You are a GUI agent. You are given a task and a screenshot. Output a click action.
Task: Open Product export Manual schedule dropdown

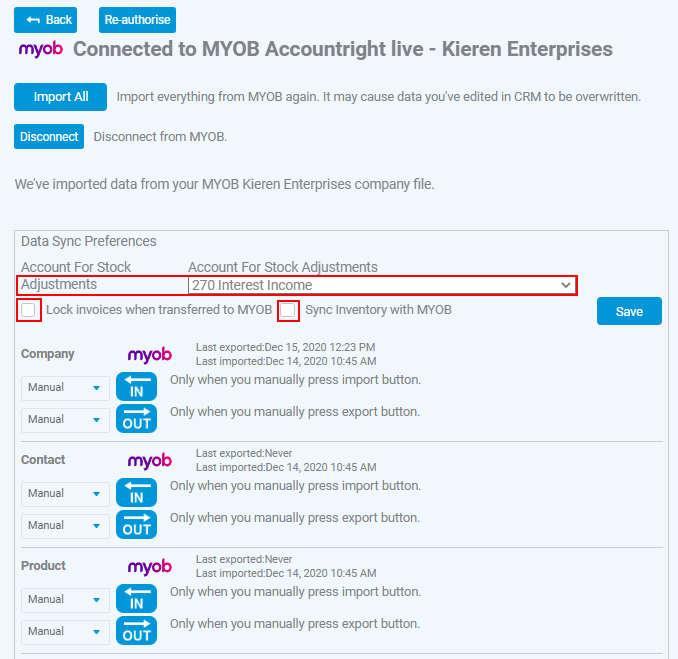coord(65,632)
